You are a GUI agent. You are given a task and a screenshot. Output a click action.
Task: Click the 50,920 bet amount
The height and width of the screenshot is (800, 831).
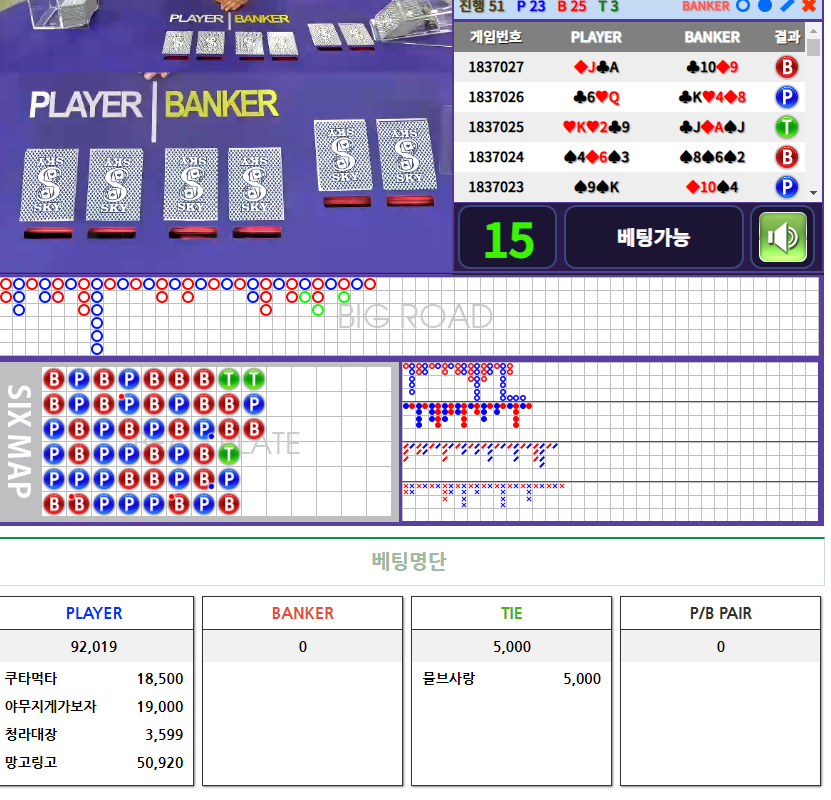(x=160, y=763)
